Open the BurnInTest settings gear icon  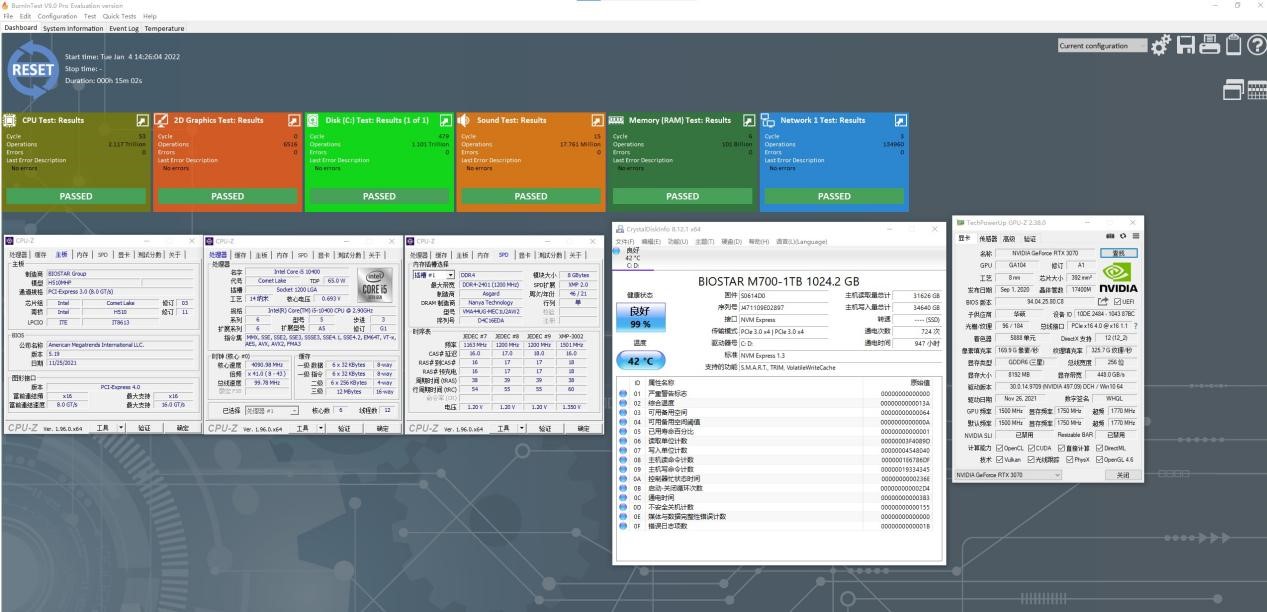click(x=1161, y=45)
